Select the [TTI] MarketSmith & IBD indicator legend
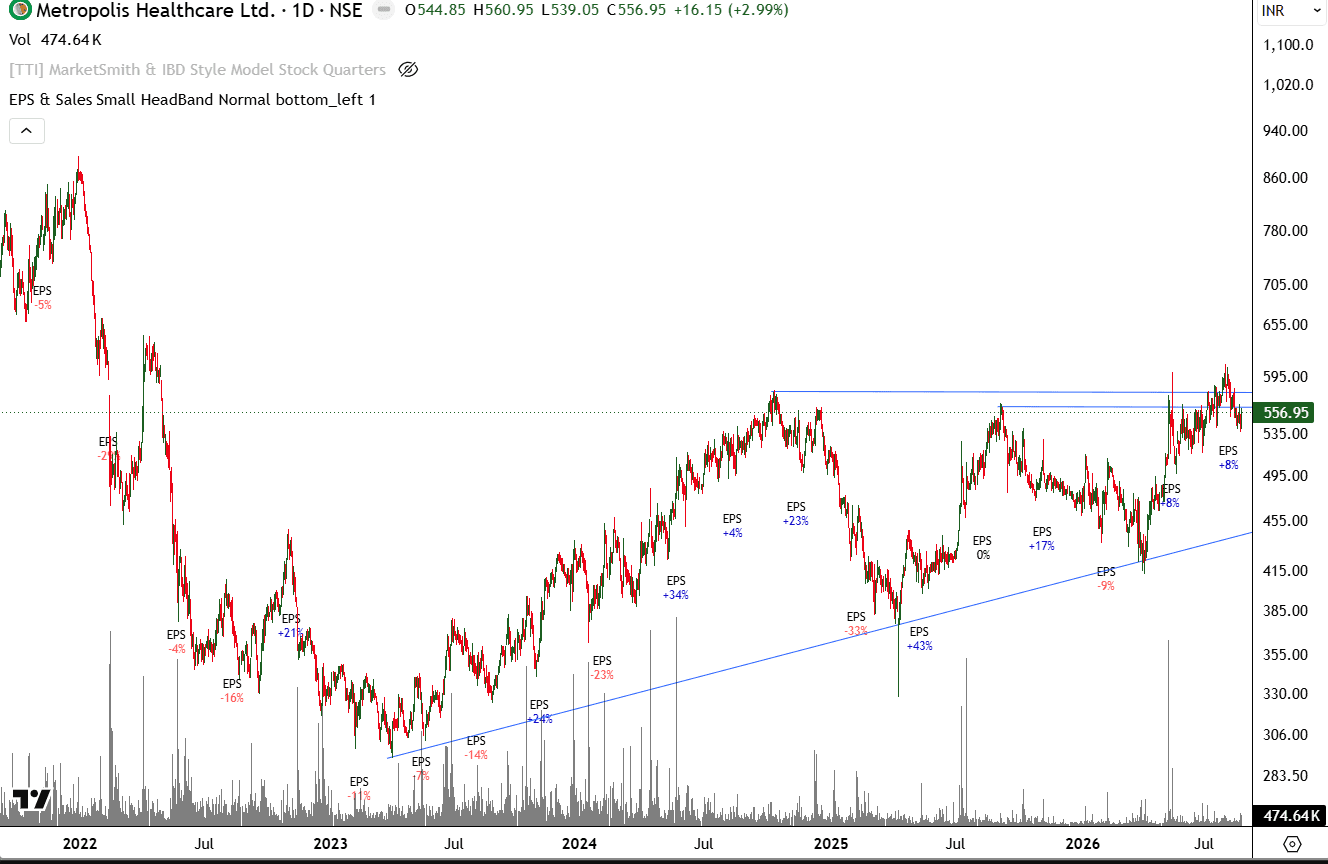Image resolution: width=1328 pixels, height=864 pixels. pos(198,70)
